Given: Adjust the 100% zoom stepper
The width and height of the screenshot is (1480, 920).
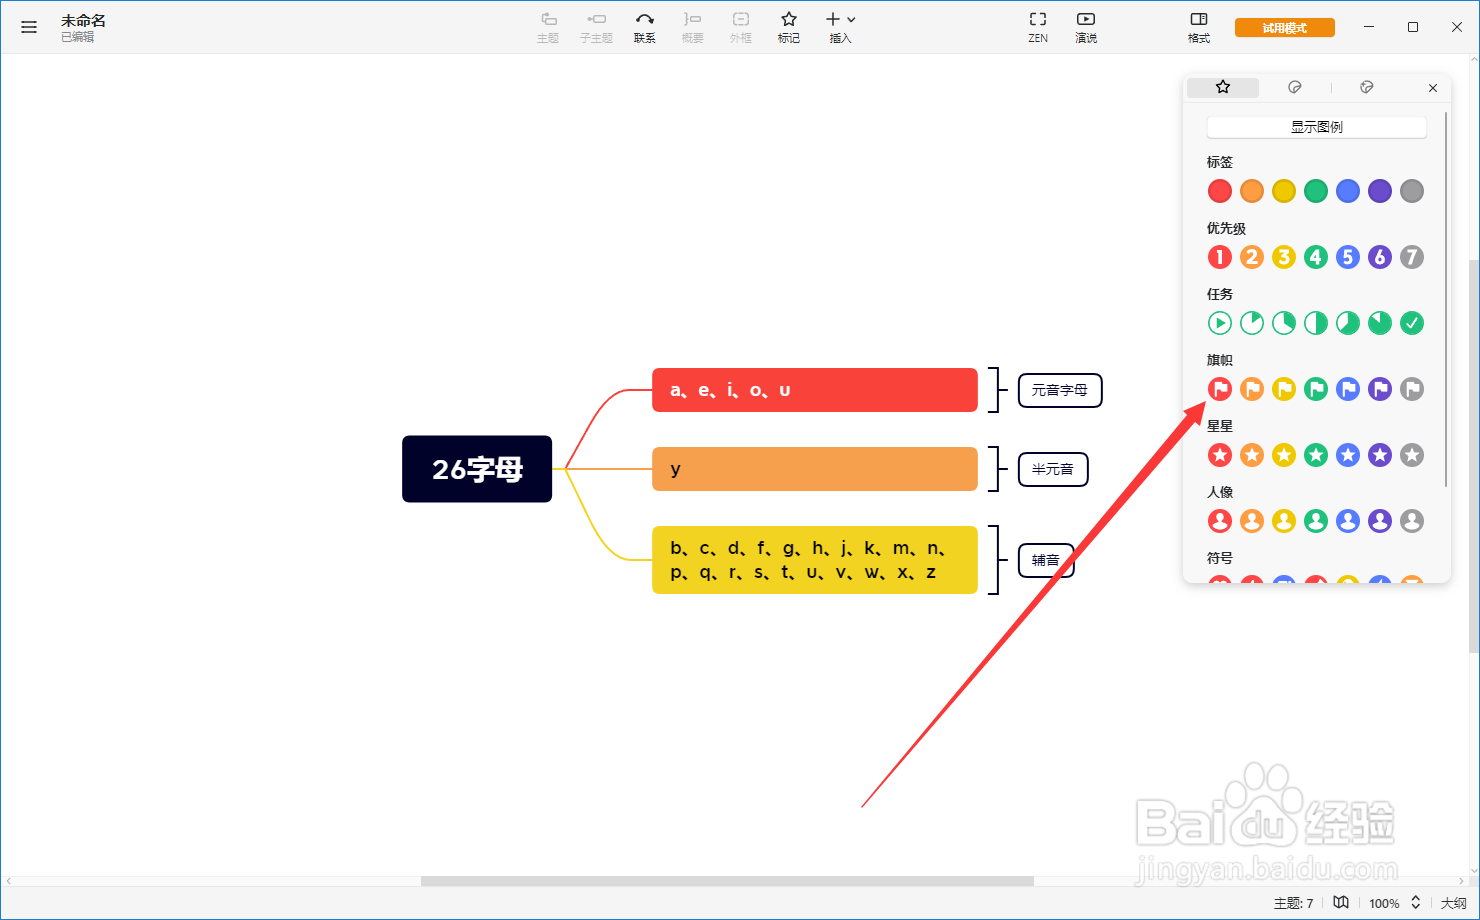Looking at the screenshot, I should click(1416, 902).
